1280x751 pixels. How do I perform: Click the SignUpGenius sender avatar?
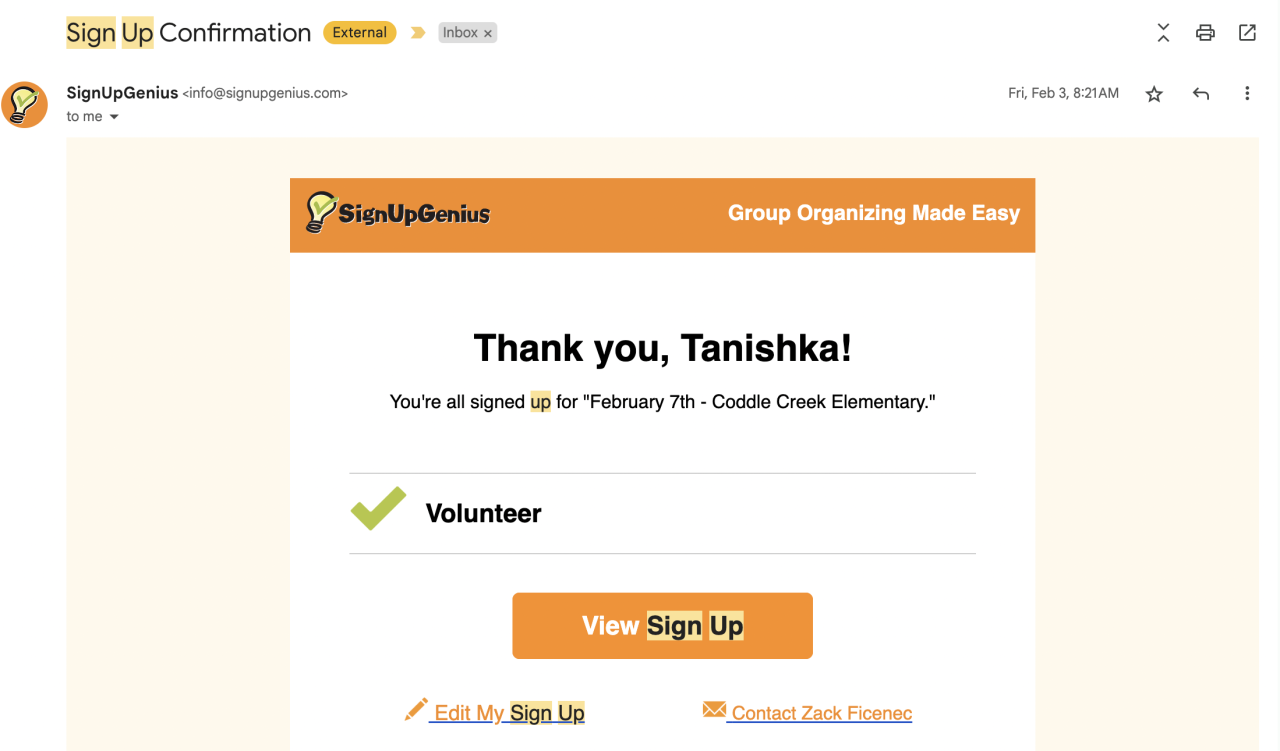pyautogui.click(x=24, y=104)
